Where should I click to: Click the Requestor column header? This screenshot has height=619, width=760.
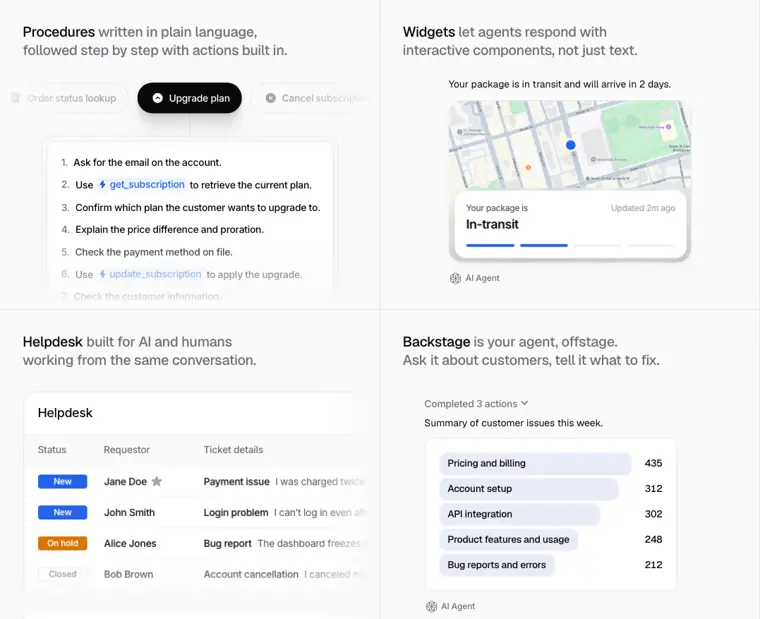coord(127,449)
